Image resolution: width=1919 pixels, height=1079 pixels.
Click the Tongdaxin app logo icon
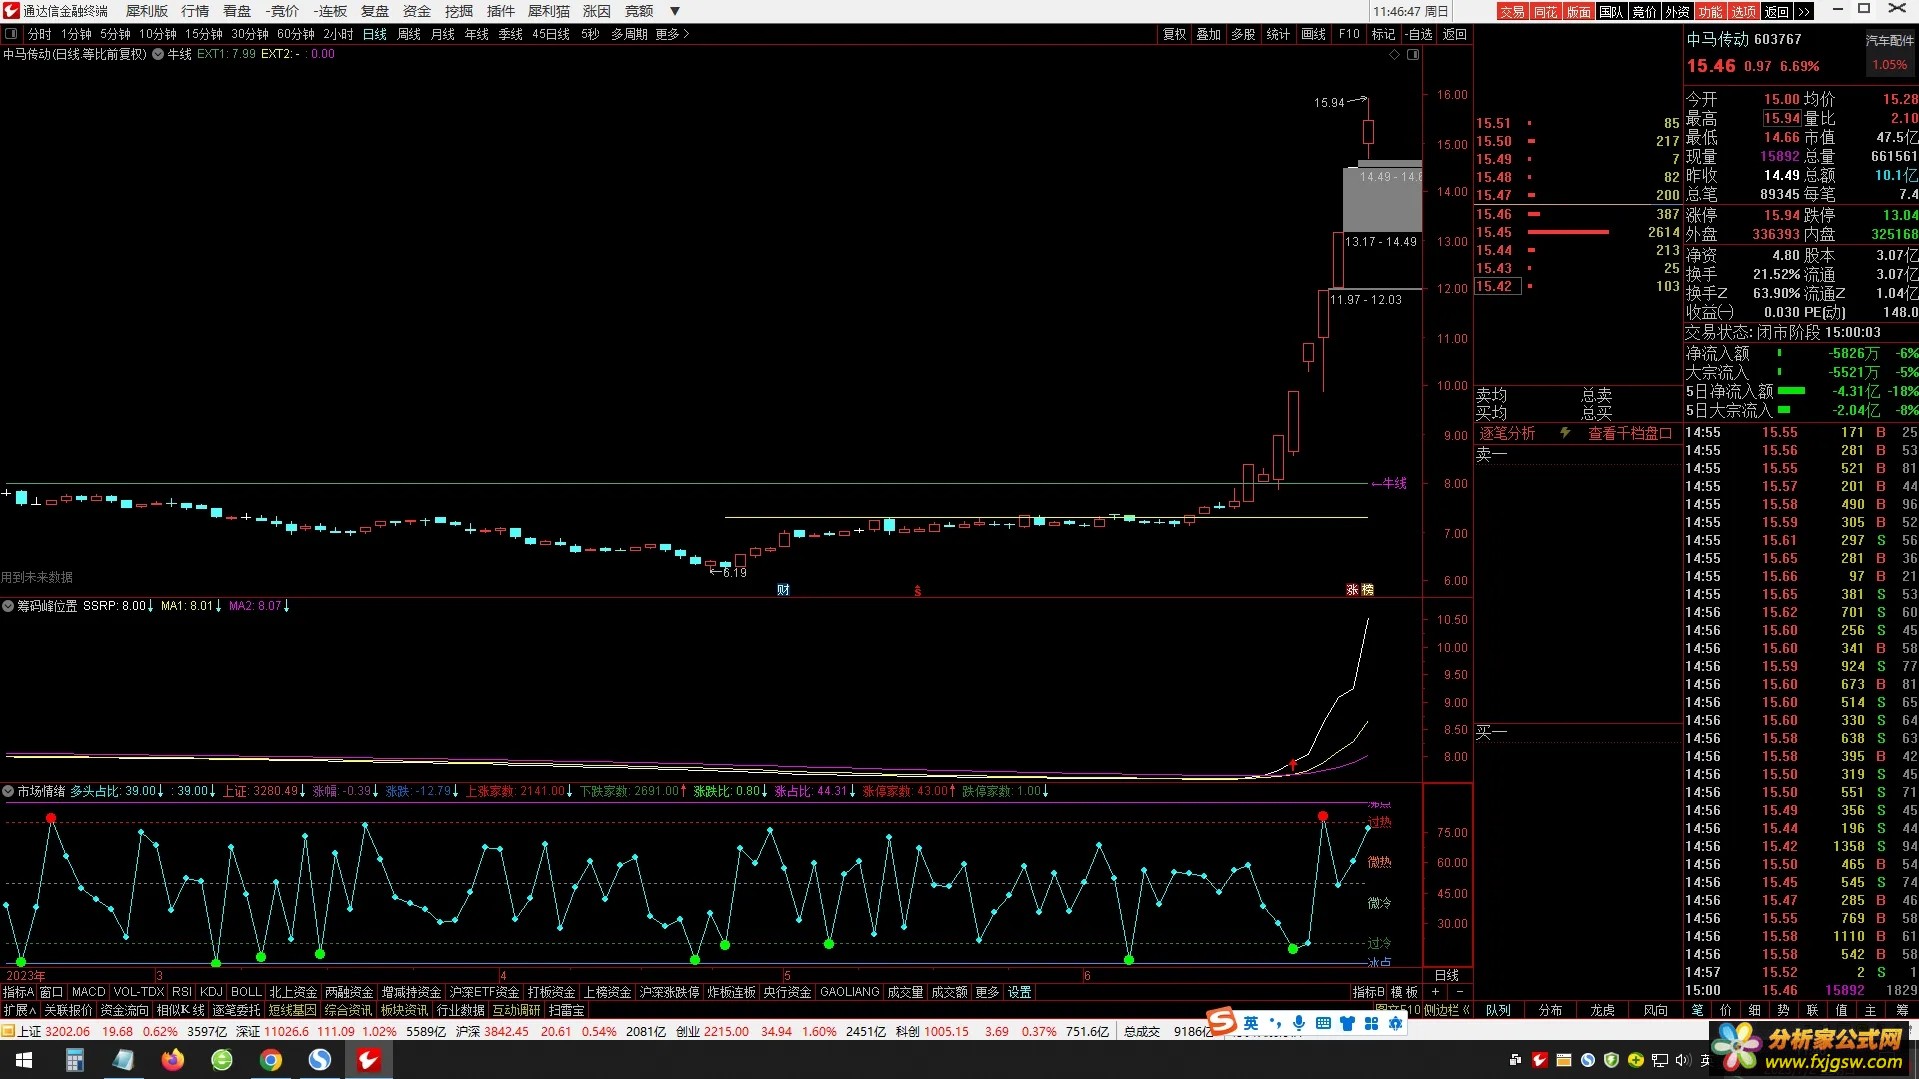tap(11, 11)
